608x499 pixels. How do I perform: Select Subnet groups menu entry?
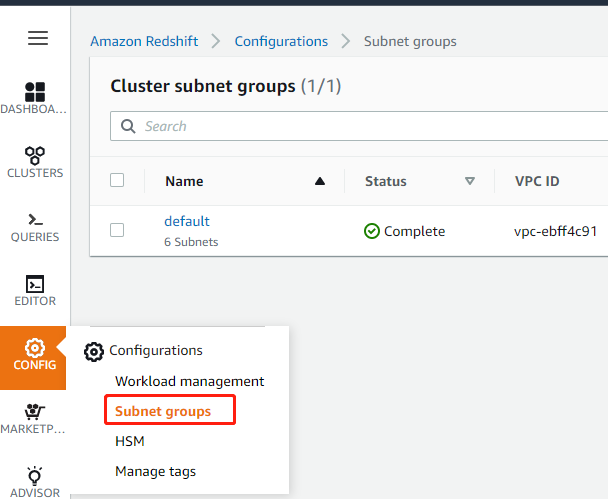tap(163, 411)
